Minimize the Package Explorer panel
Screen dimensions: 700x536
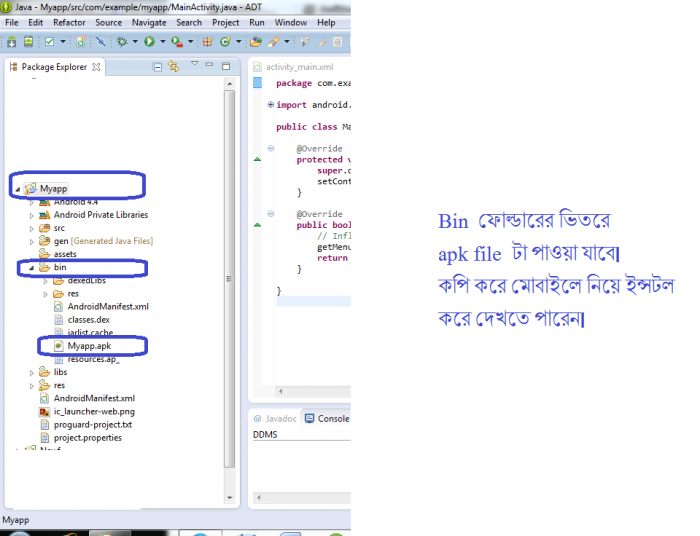coord(209,65)
